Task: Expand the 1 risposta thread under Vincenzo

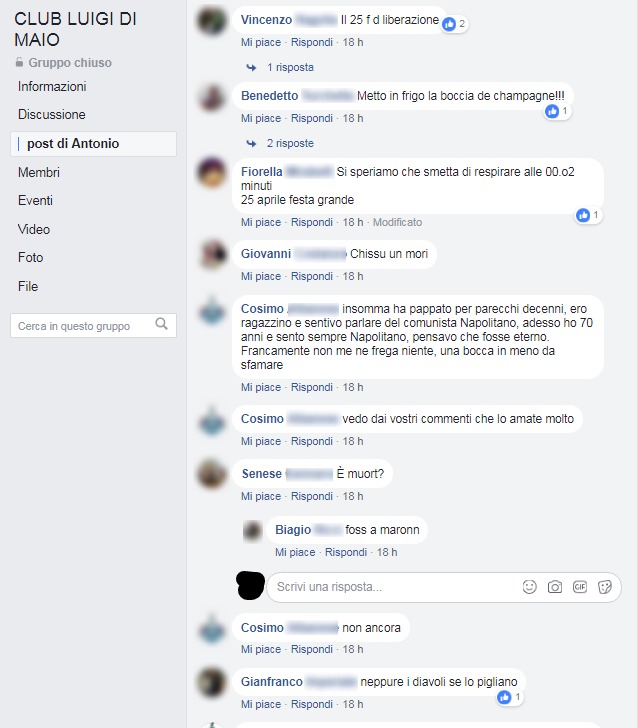Action: coord(280,67)
